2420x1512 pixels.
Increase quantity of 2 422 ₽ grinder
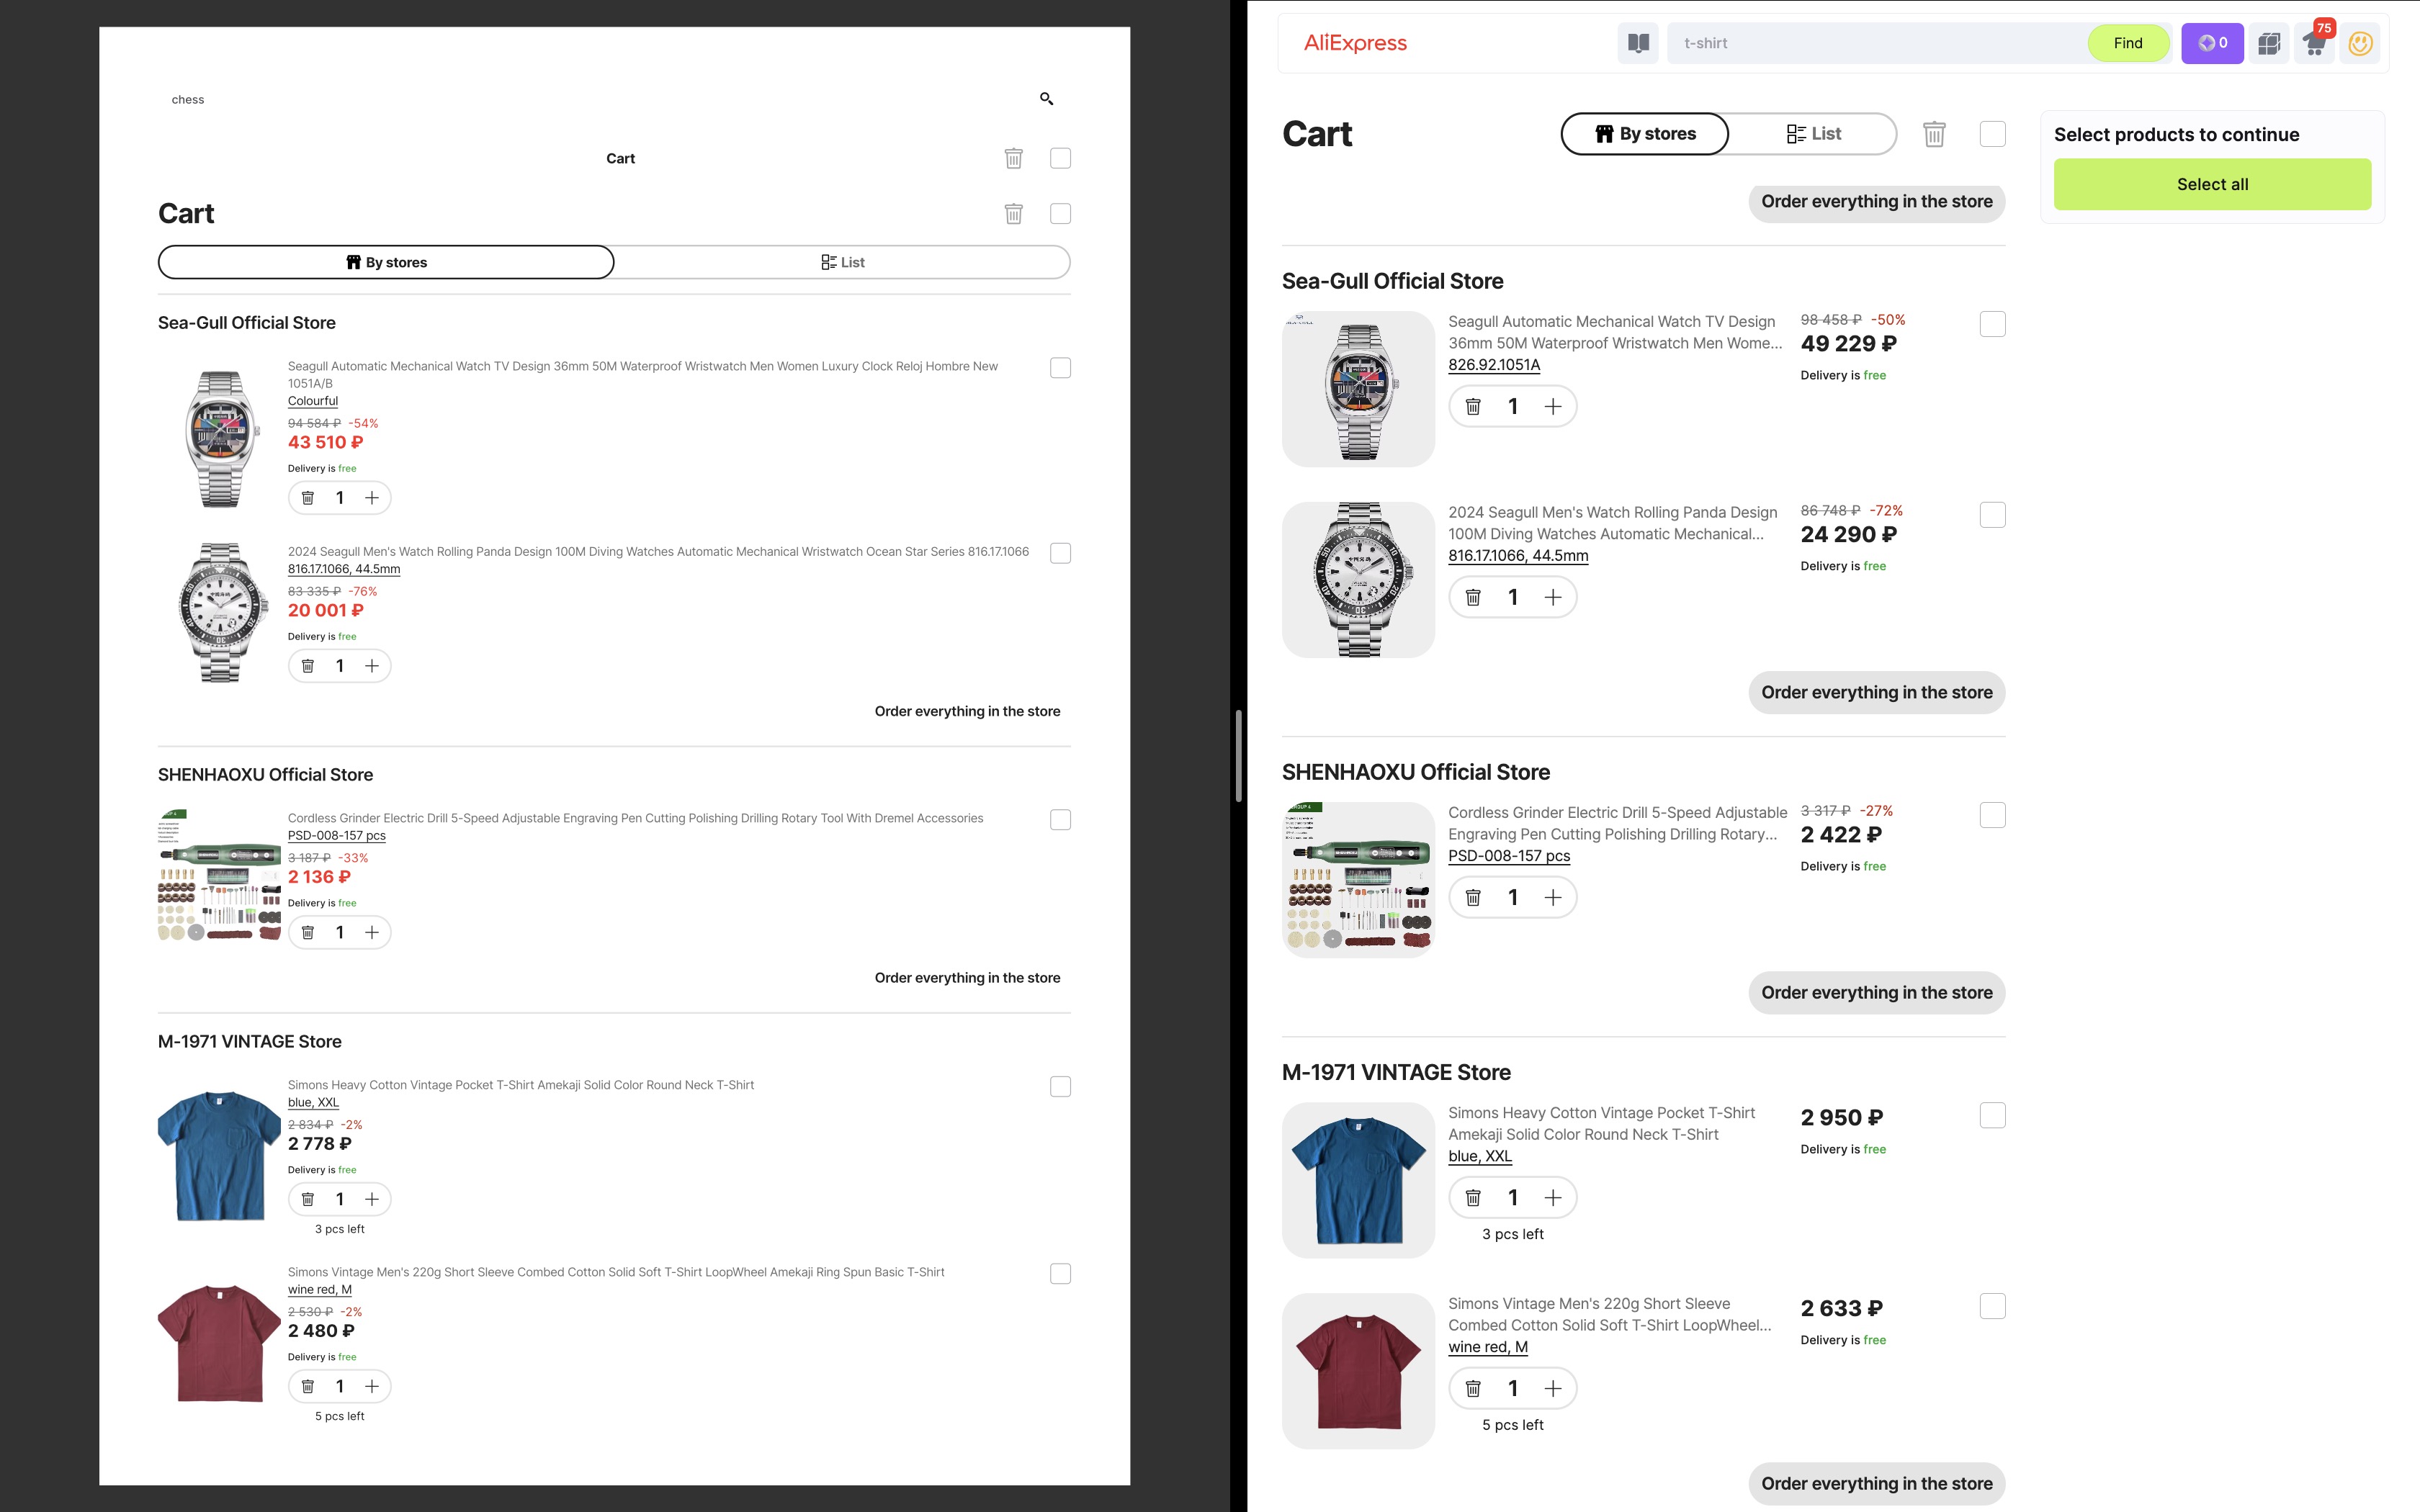tap(1552, 897)
